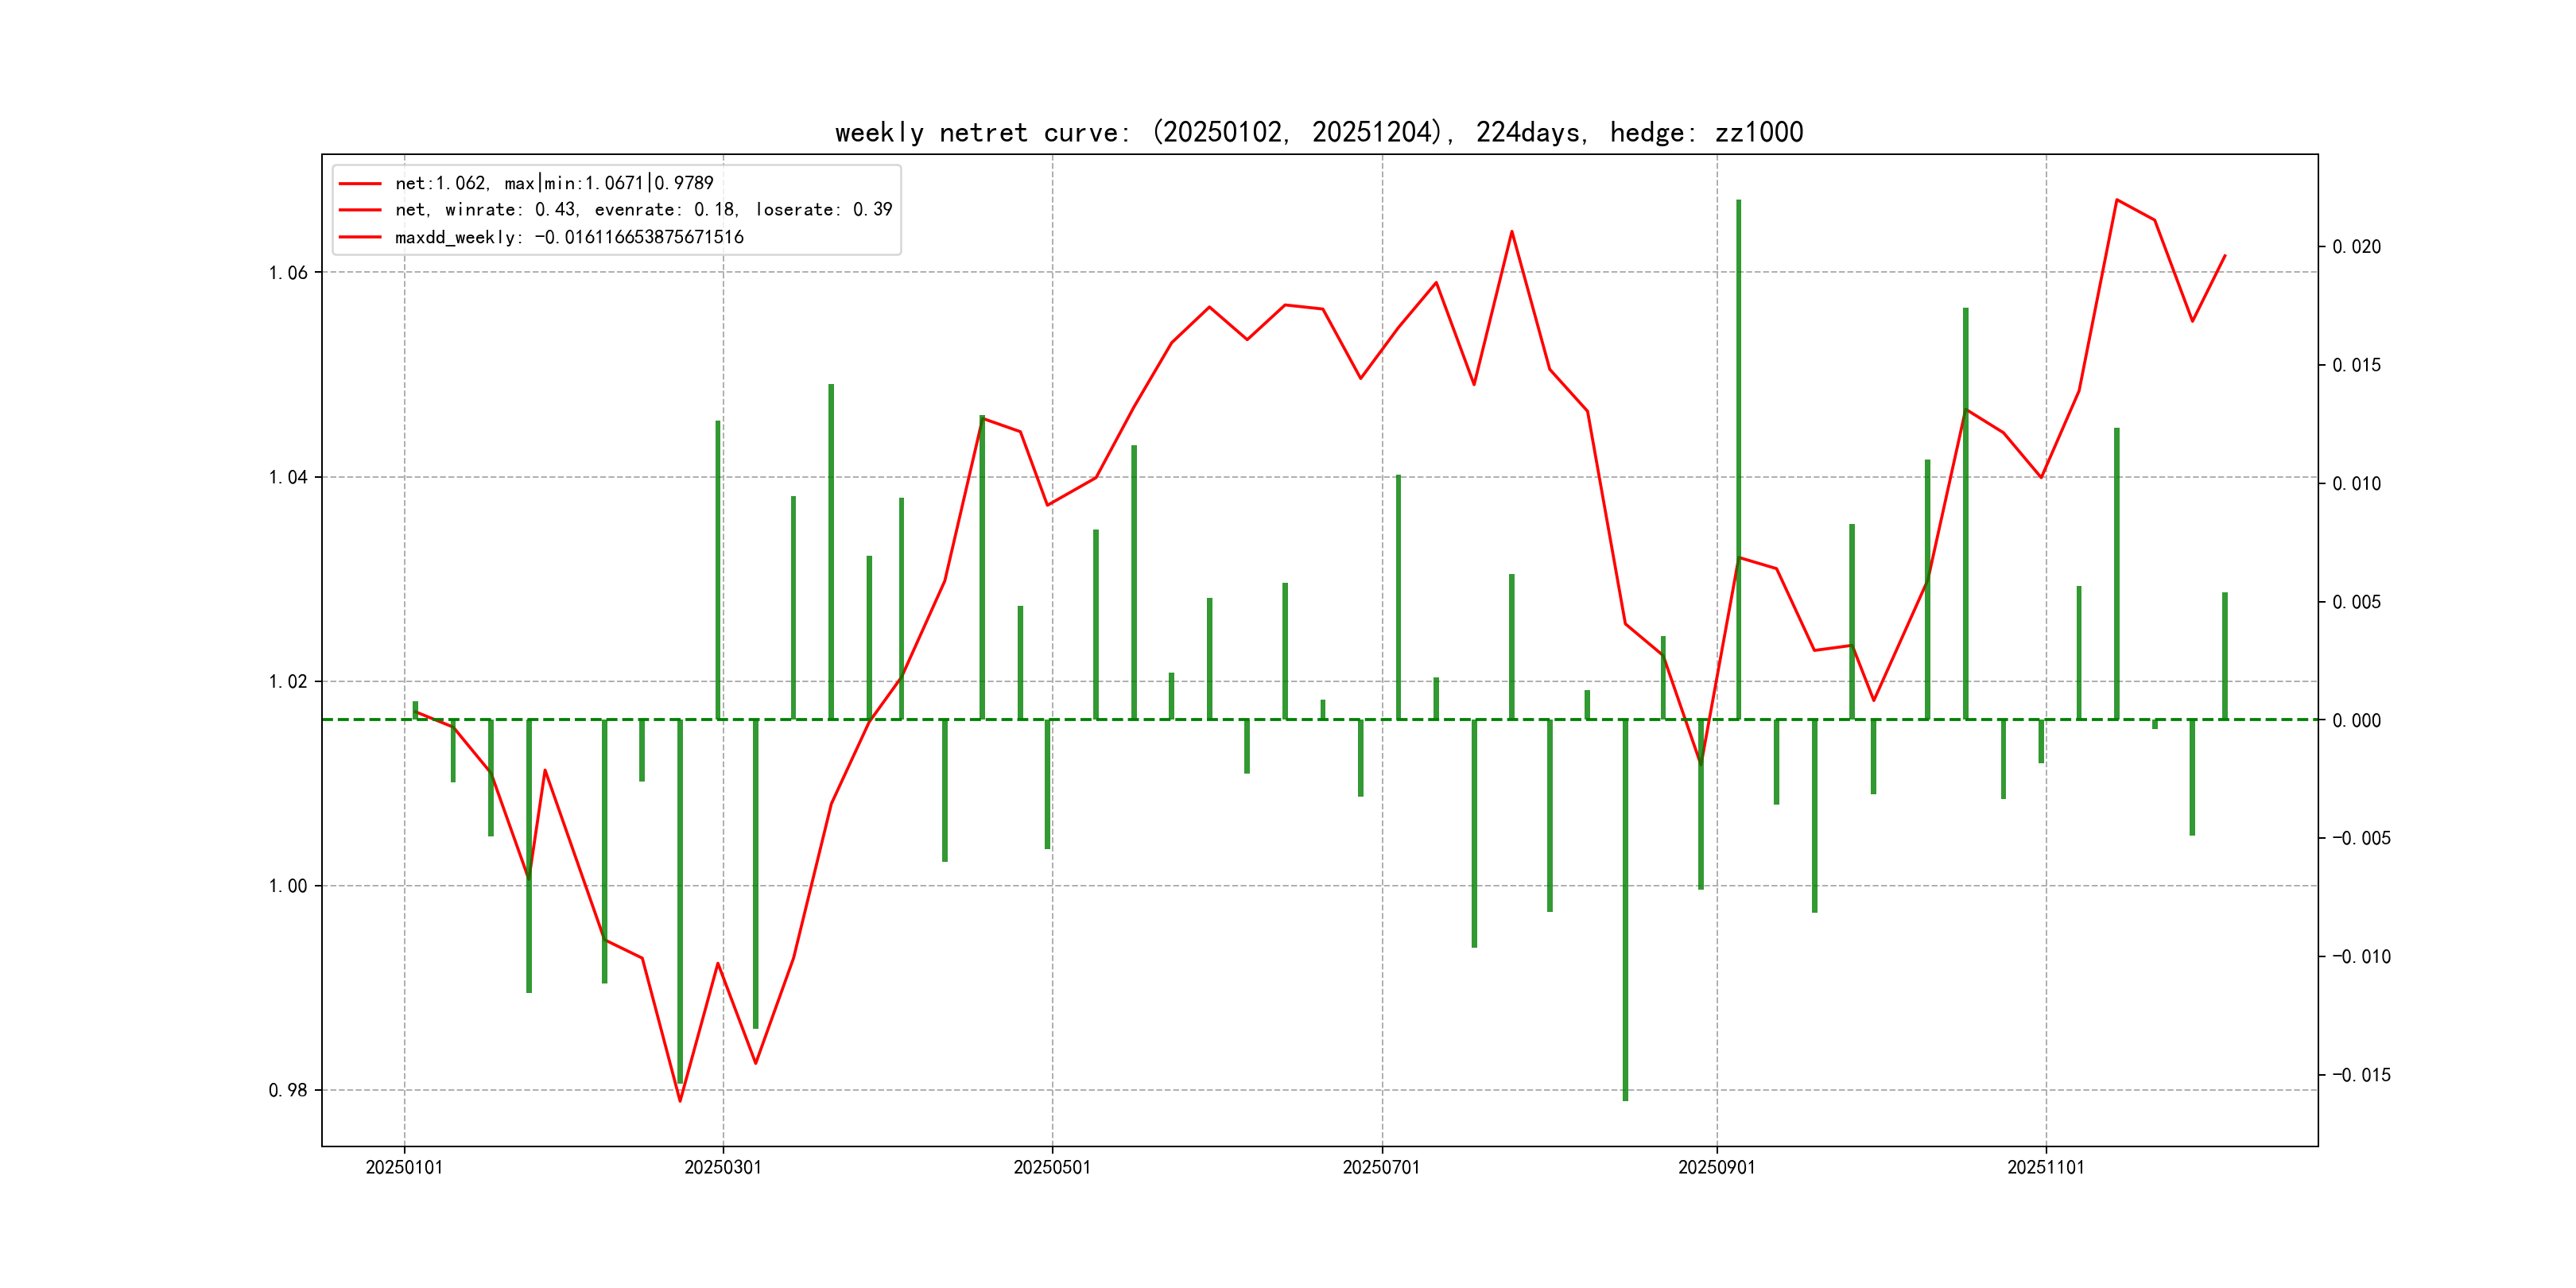The image size is (2576, 1288).
Task: Click the 0.000 right axis label
Action: 2356,720
